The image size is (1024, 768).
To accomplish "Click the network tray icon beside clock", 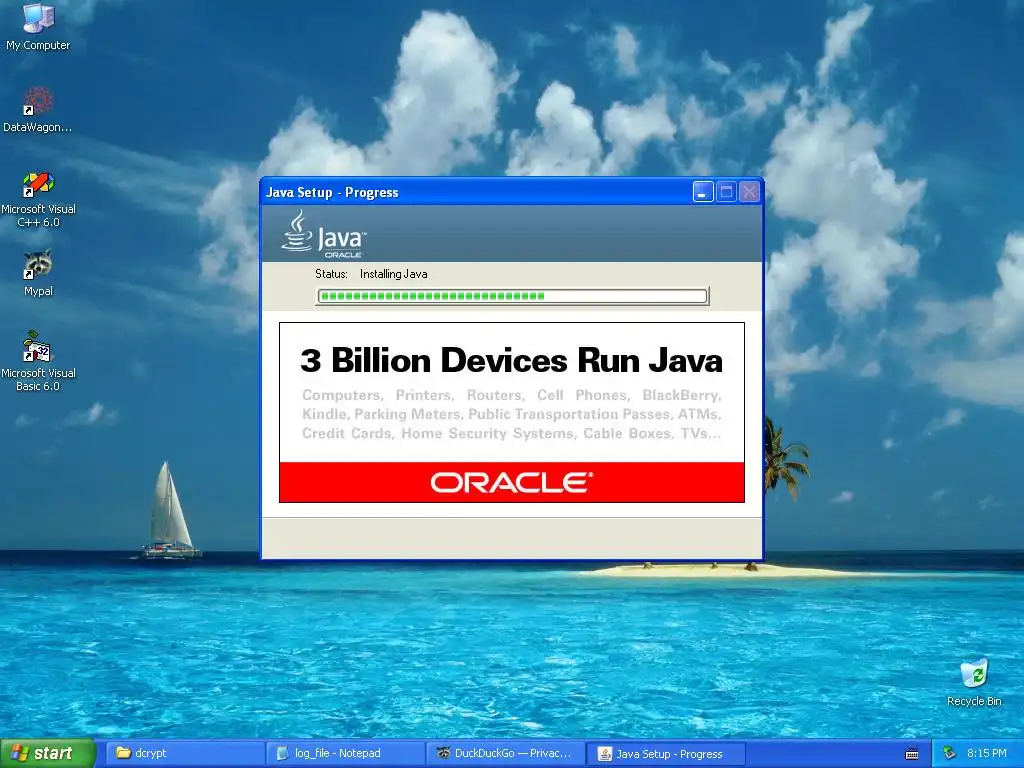I will point(950,753).
